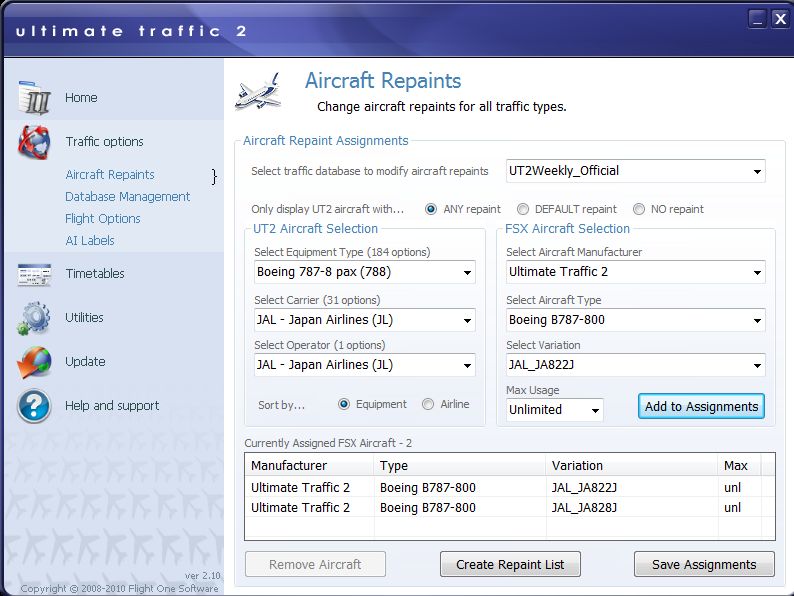
Task: Click the Update globe arrow icon
Action: coord(34,362)
